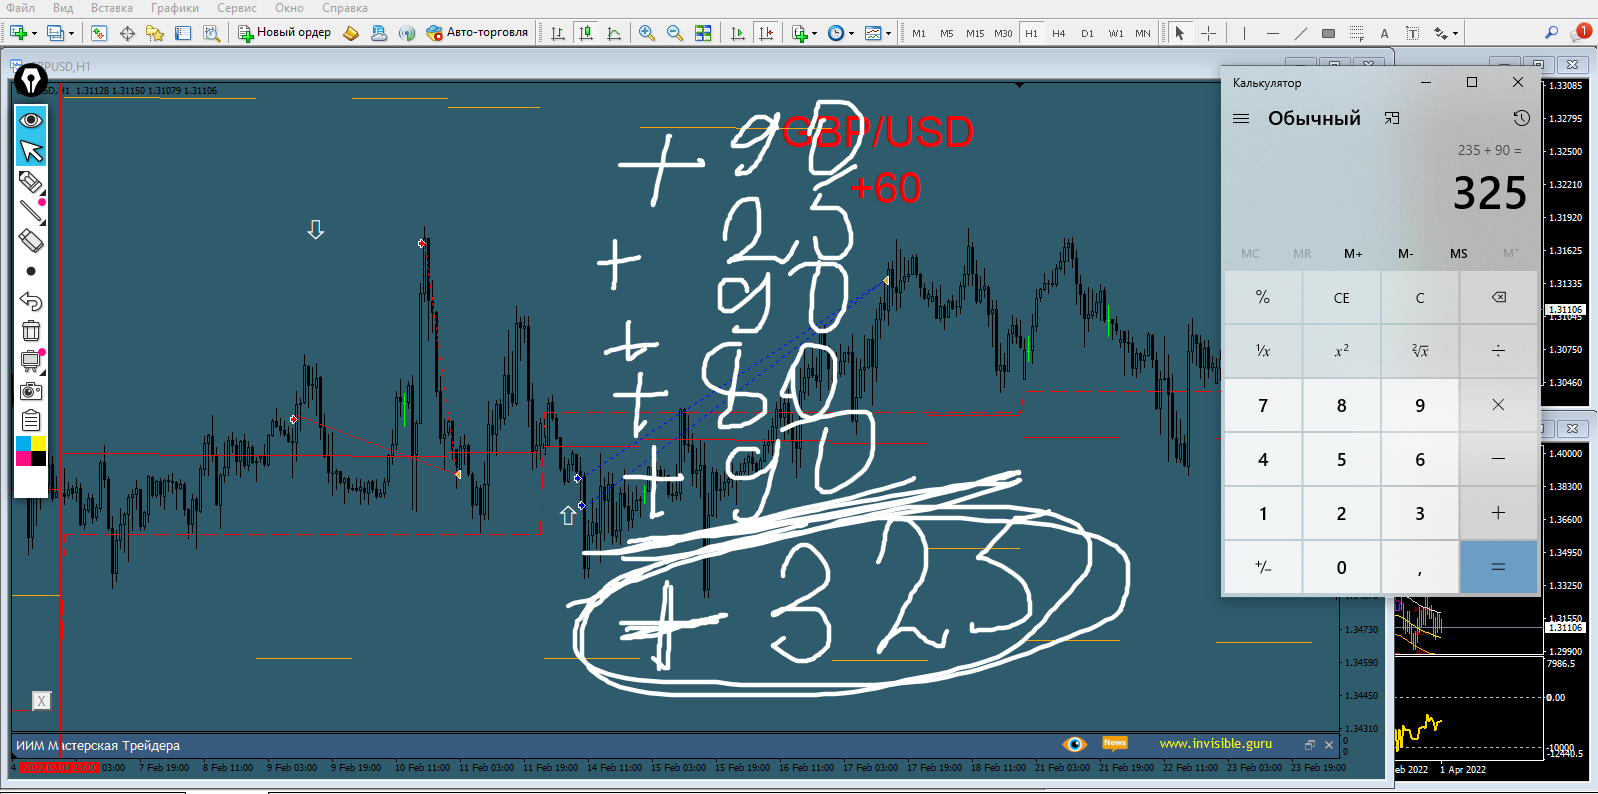Open the Графики menu
Screen dimensions: 1598x794
[175, 8]
